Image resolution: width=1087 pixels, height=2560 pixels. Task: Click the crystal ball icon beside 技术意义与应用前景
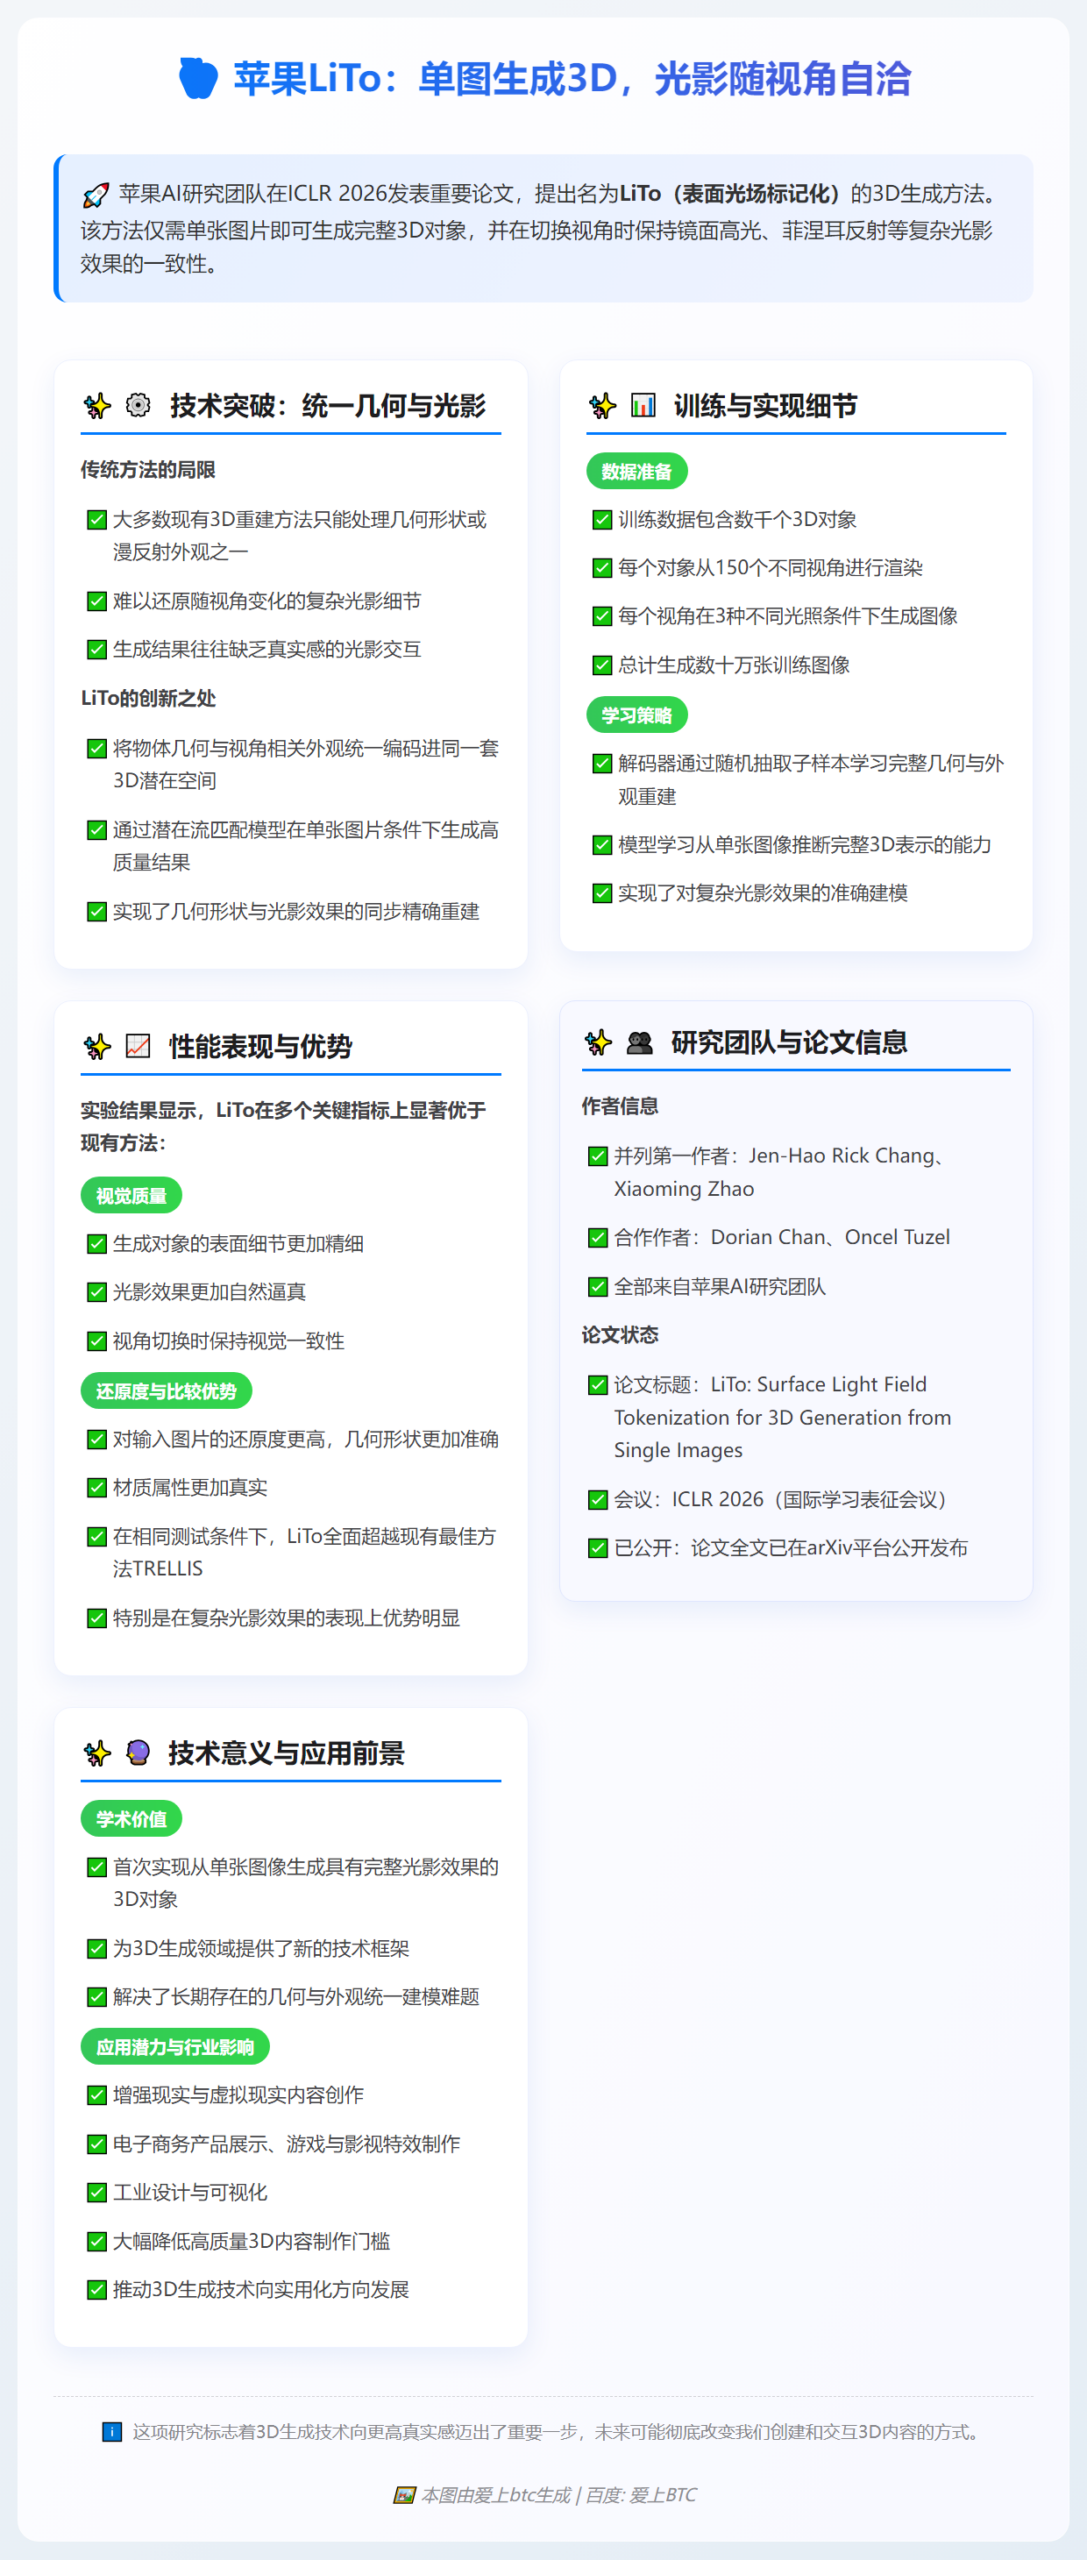click(138, 1752)
